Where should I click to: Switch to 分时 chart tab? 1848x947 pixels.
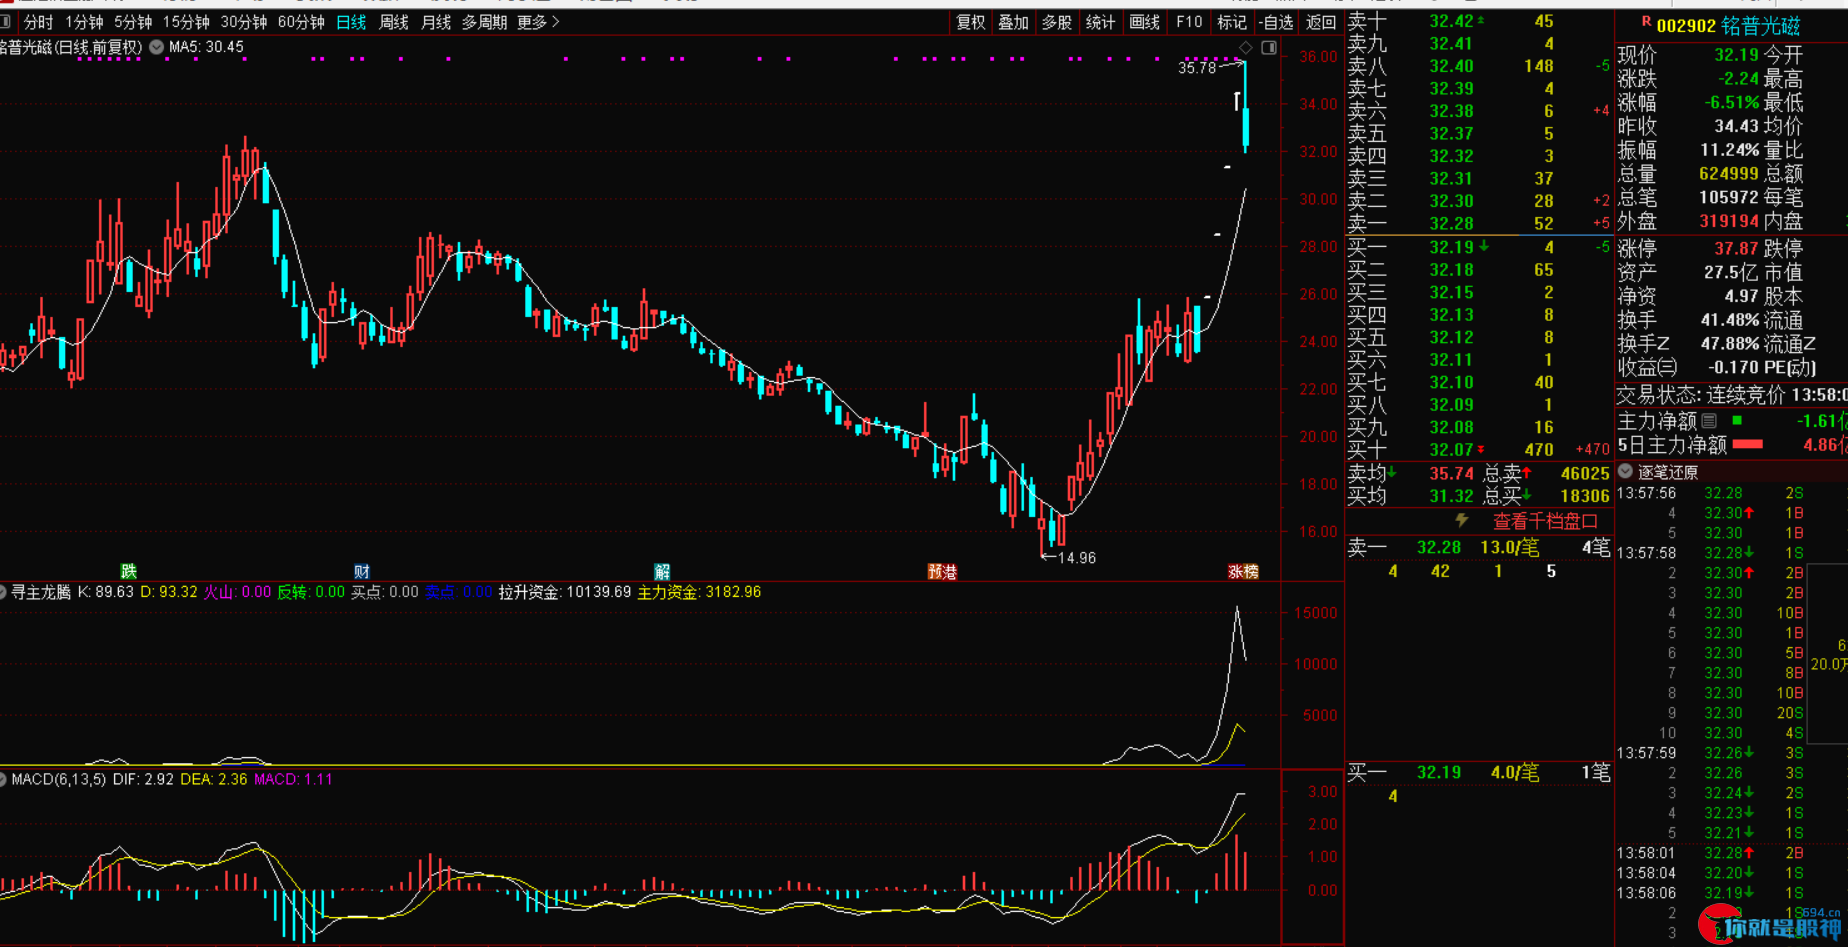coord(38,22)
